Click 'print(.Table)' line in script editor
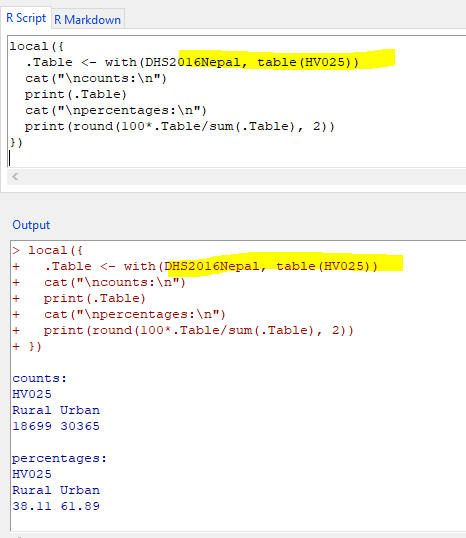Viewport: 466px width, 538px height. coord(76,94)
